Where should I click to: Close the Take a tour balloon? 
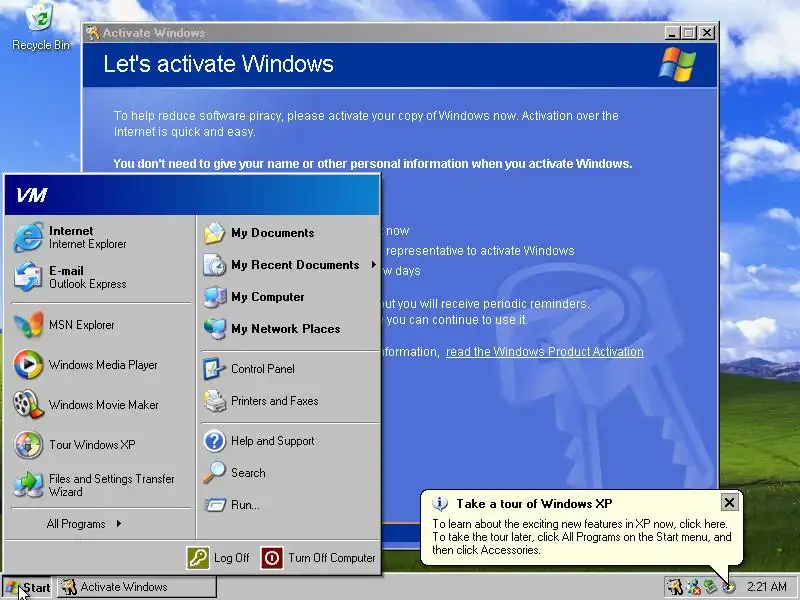pos(730,503)
